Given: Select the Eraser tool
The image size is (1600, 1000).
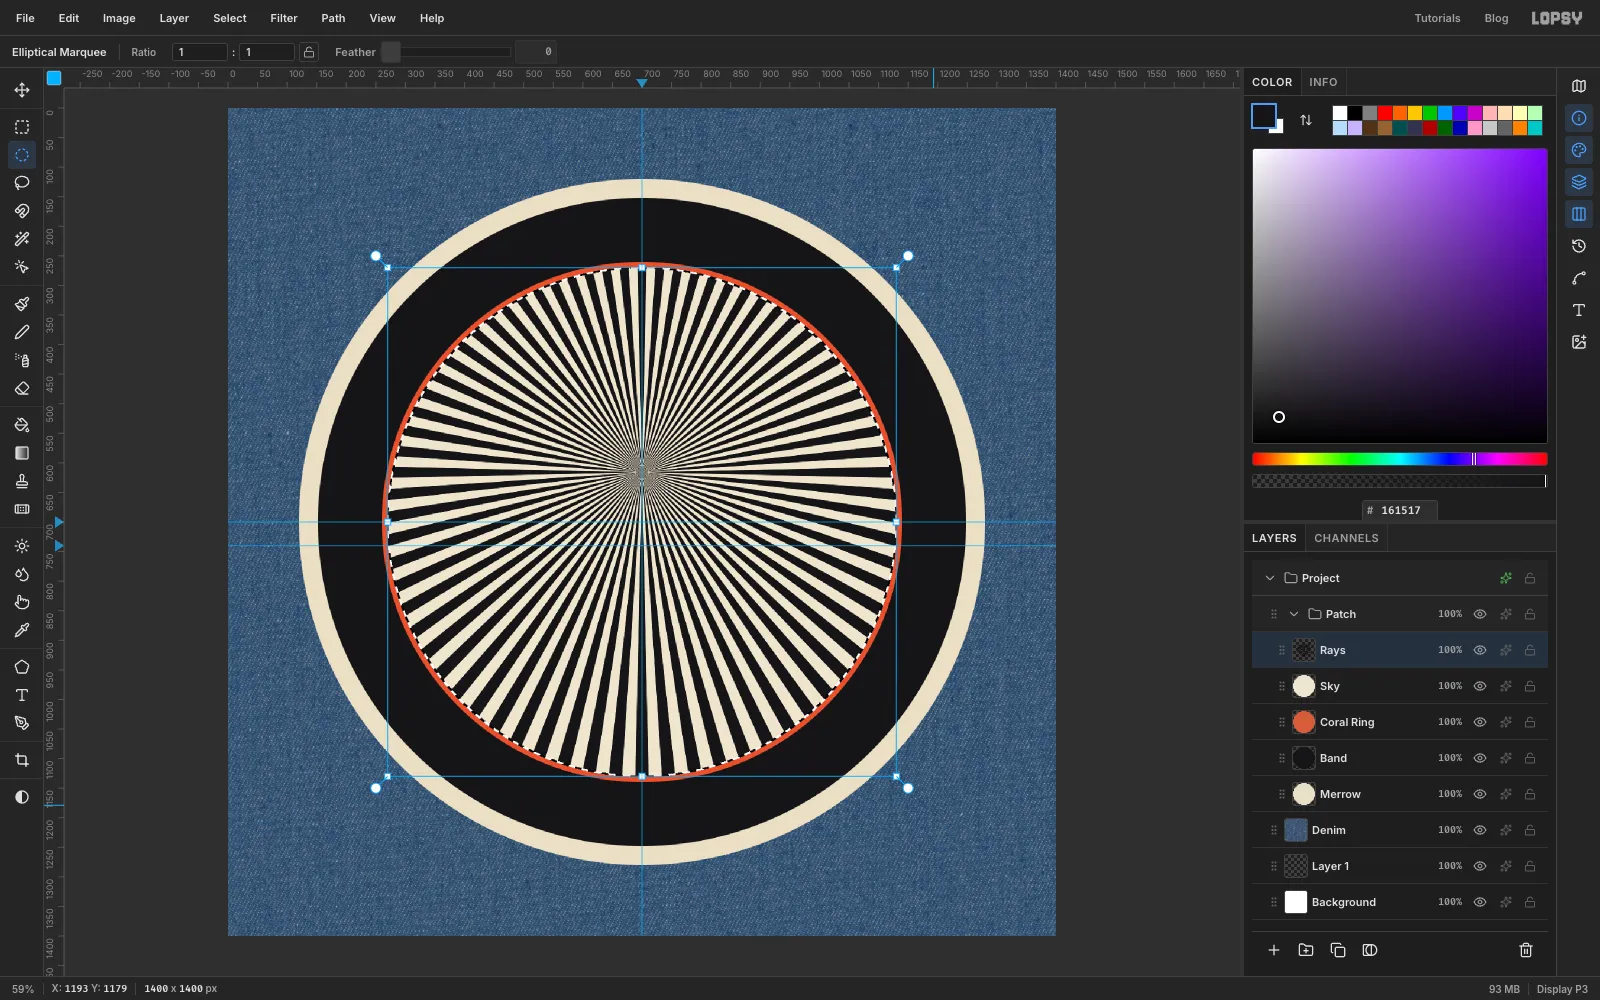Looking at the screenshot, I should pyautogui.click(x=22, y=388).
